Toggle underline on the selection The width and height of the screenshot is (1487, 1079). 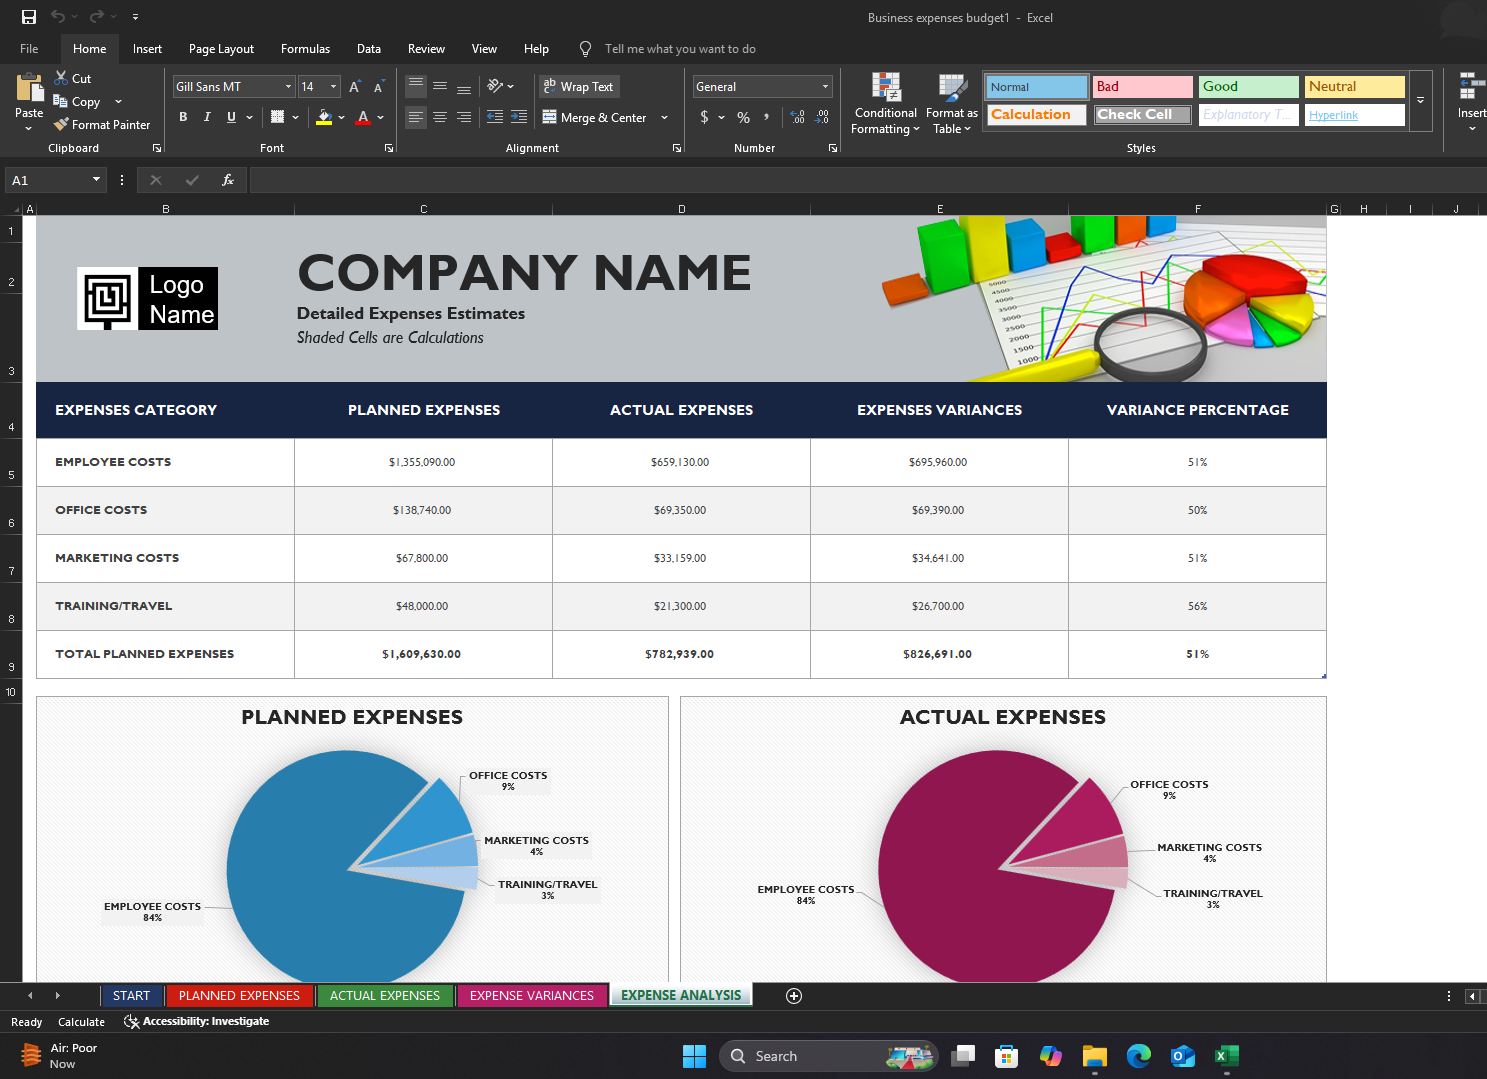230,117
